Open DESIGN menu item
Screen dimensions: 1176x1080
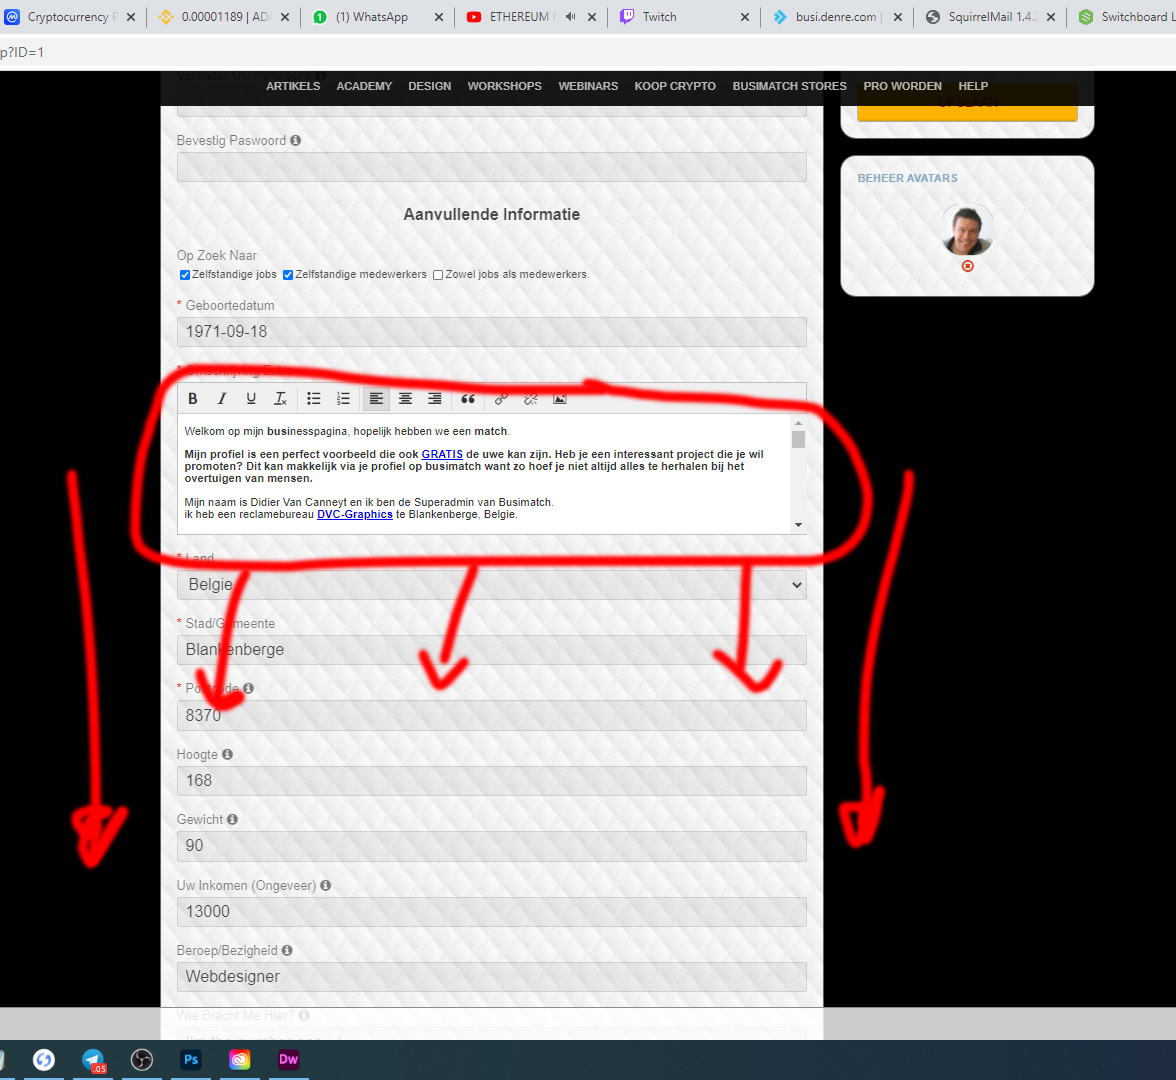coord(430,86)
